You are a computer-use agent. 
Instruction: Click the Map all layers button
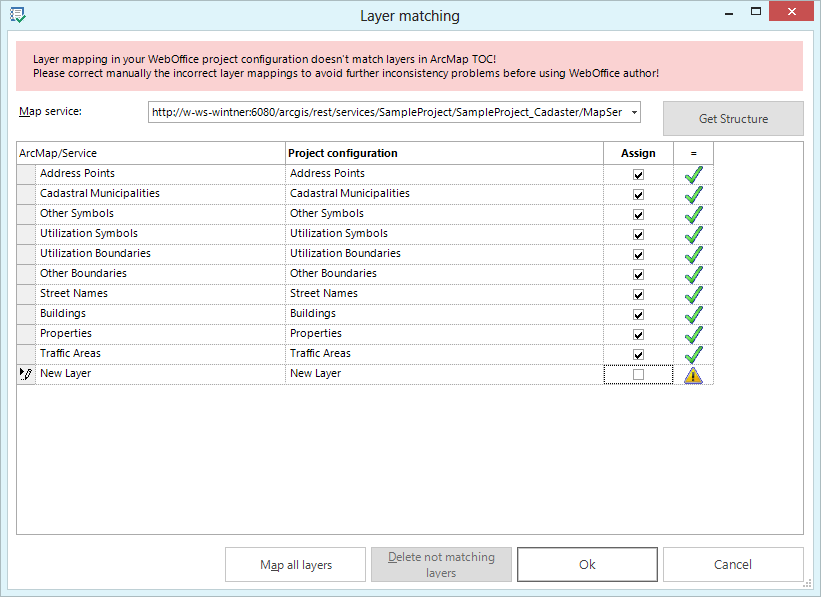295,564
